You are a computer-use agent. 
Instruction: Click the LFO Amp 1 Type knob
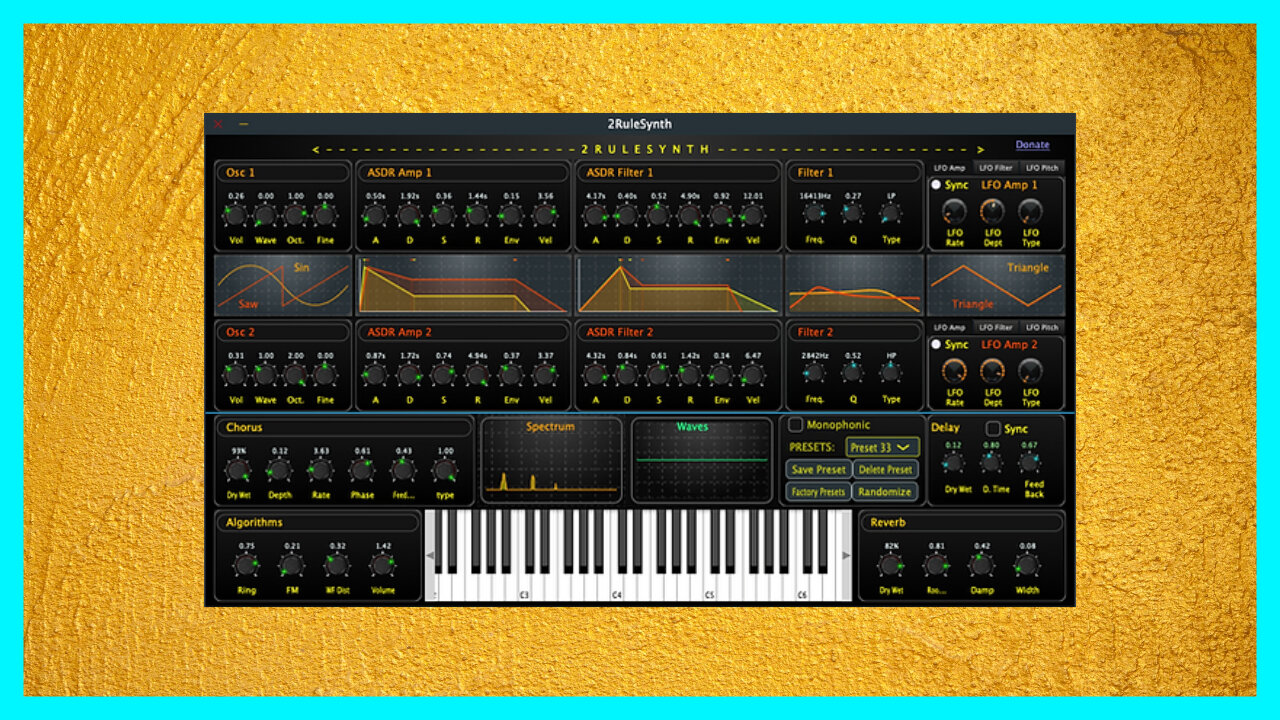[1030, 211]
